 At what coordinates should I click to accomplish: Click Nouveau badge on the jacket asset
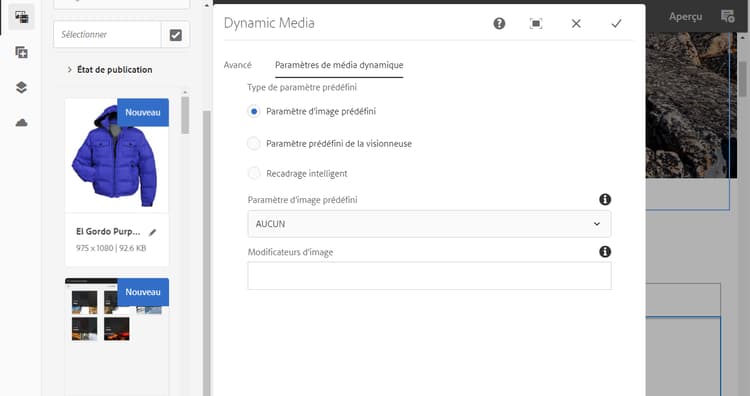click(143, 112)
